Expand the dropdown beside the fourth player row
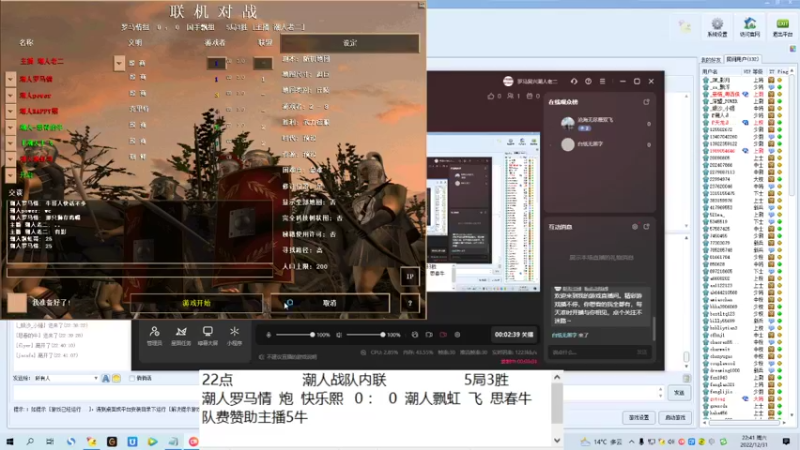 [x=11, y=111]
